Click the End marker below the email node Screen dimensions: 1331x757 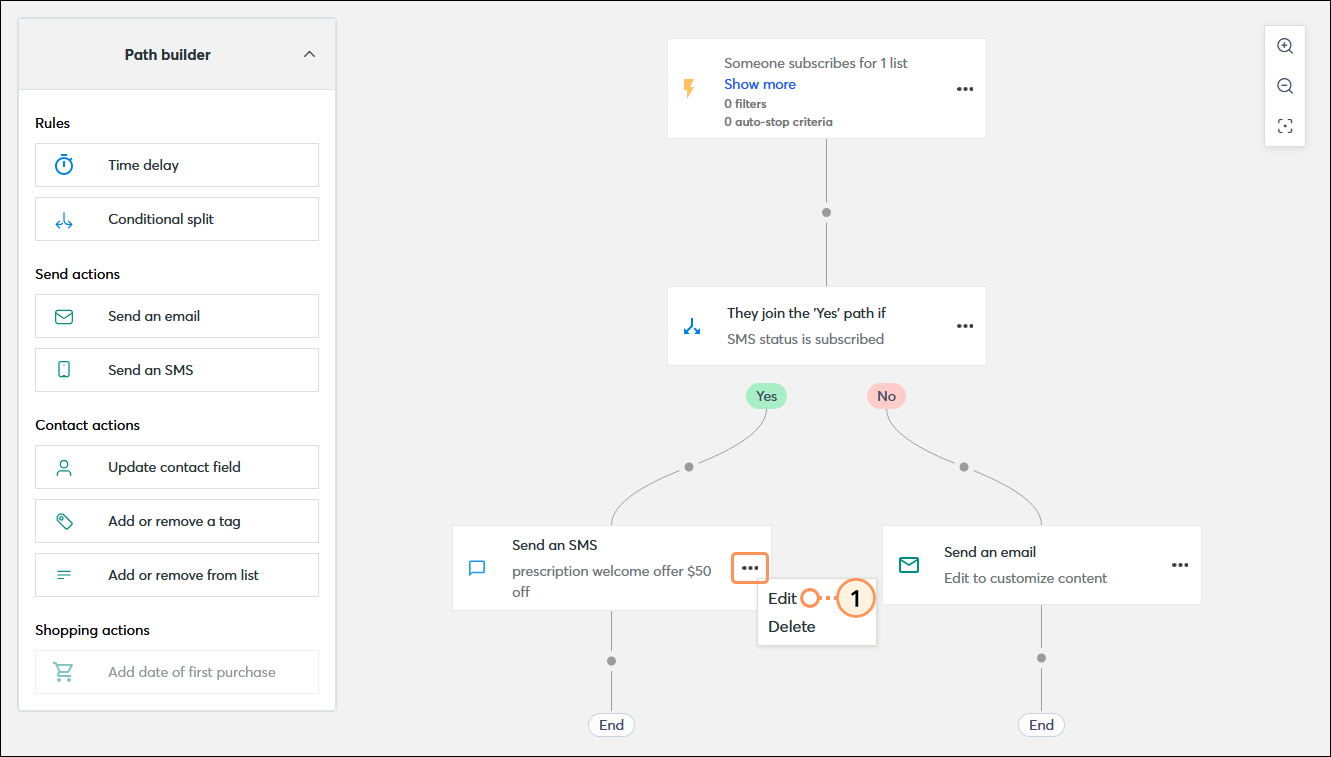point(1040,724)
